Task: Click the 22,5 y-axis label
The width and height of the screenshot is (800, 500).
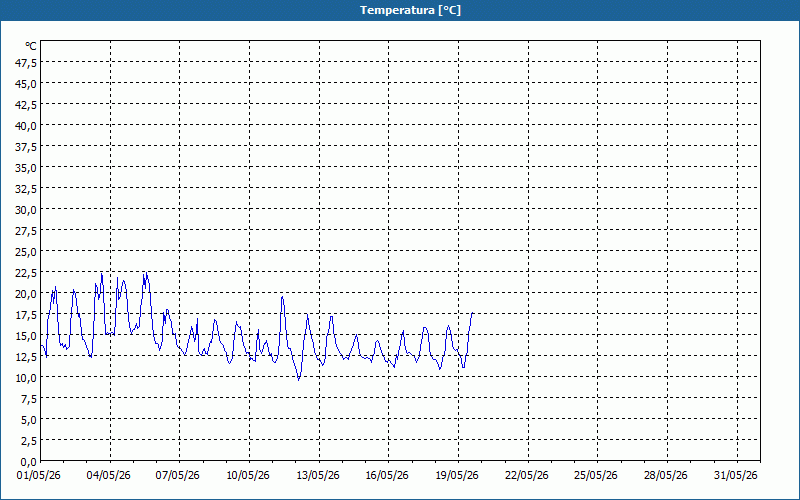Action: pos(27,273)
